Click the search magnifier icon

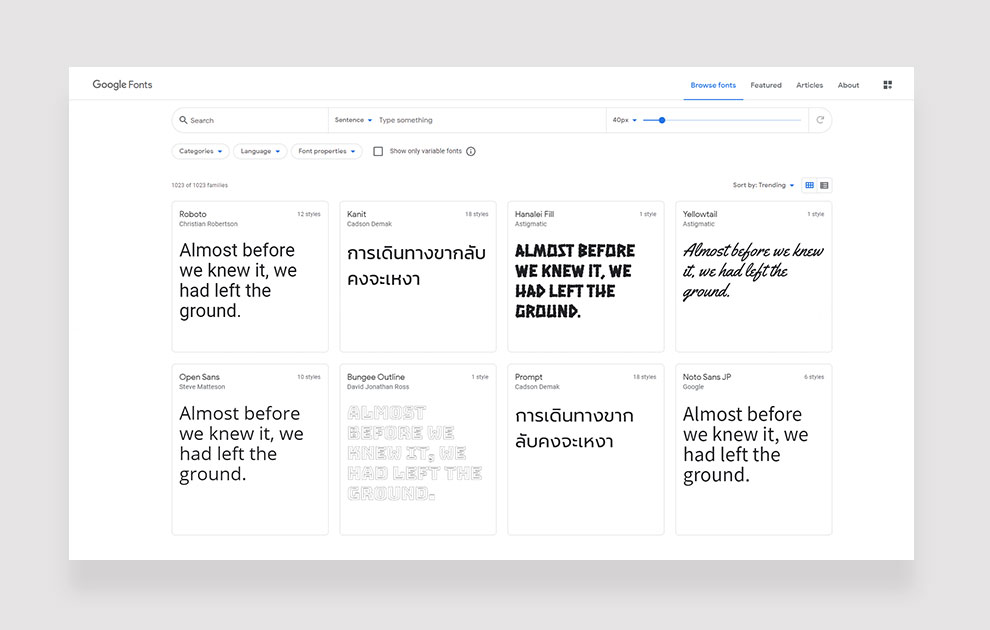coord(183,120)
